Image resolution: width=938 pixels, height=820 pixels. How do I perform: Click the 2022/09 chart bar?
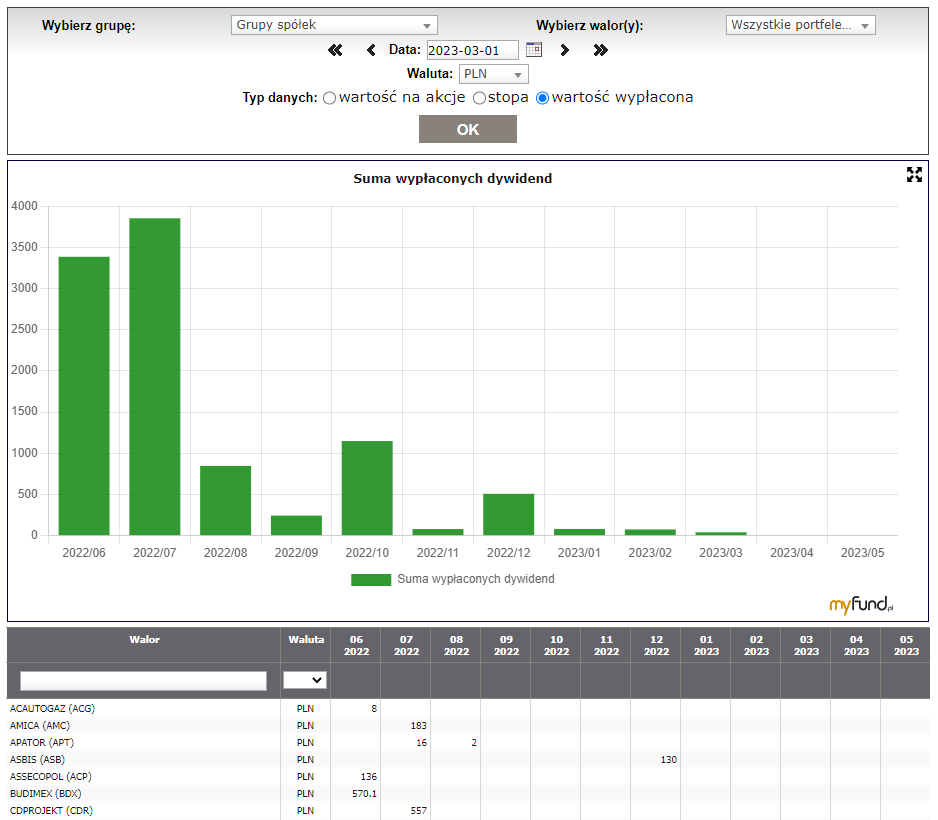pyautogui.click(x=296, y=525)
